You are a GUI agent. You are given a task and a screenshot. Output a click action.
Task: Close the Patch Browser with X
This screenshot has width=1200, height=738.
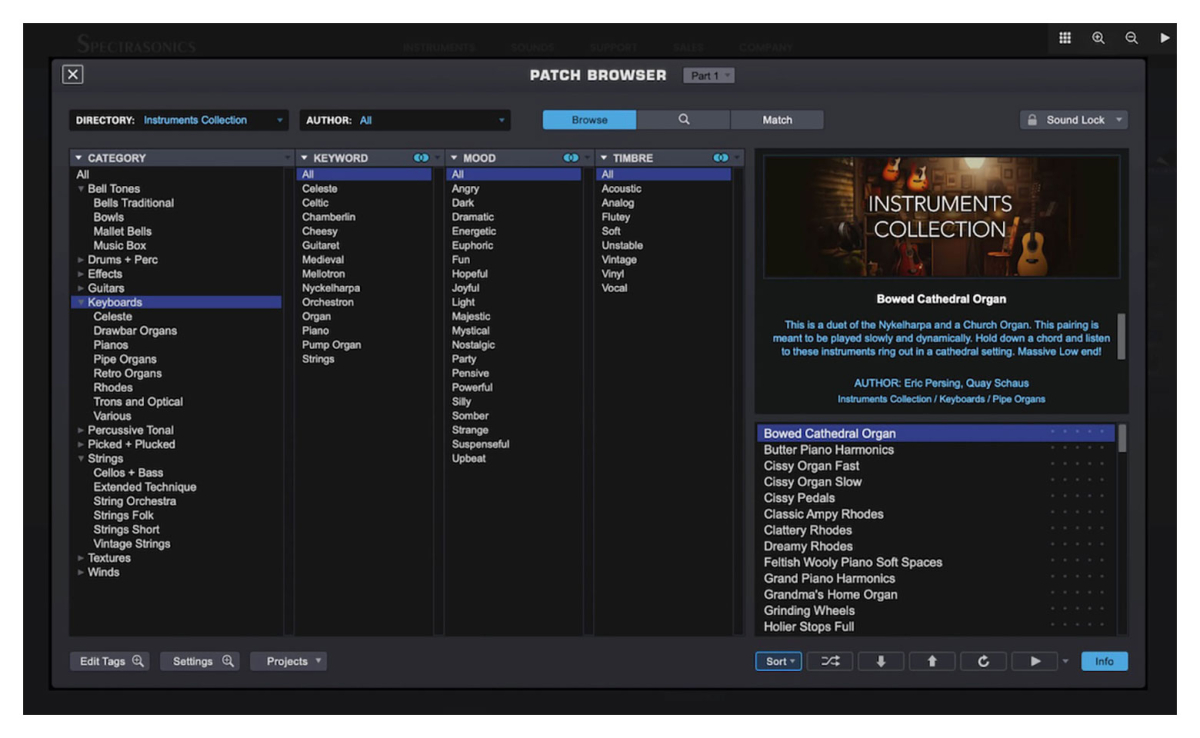(73, 74)
